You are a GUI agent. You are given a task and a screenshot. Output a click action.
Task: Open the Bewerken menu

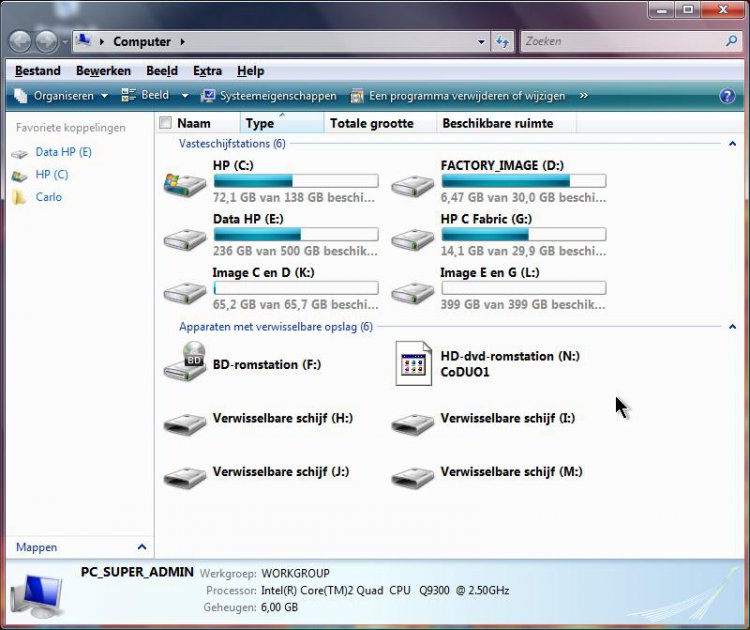(x=103, y=71)
